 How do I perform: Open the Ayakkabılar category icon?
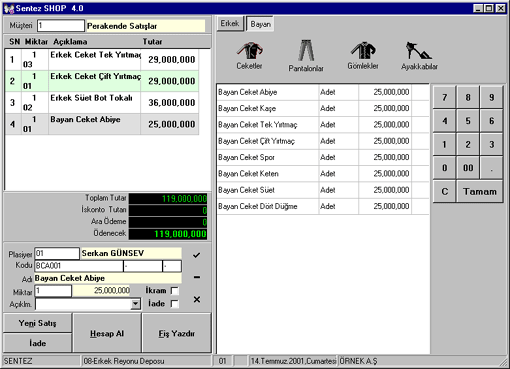click(419, 56)
